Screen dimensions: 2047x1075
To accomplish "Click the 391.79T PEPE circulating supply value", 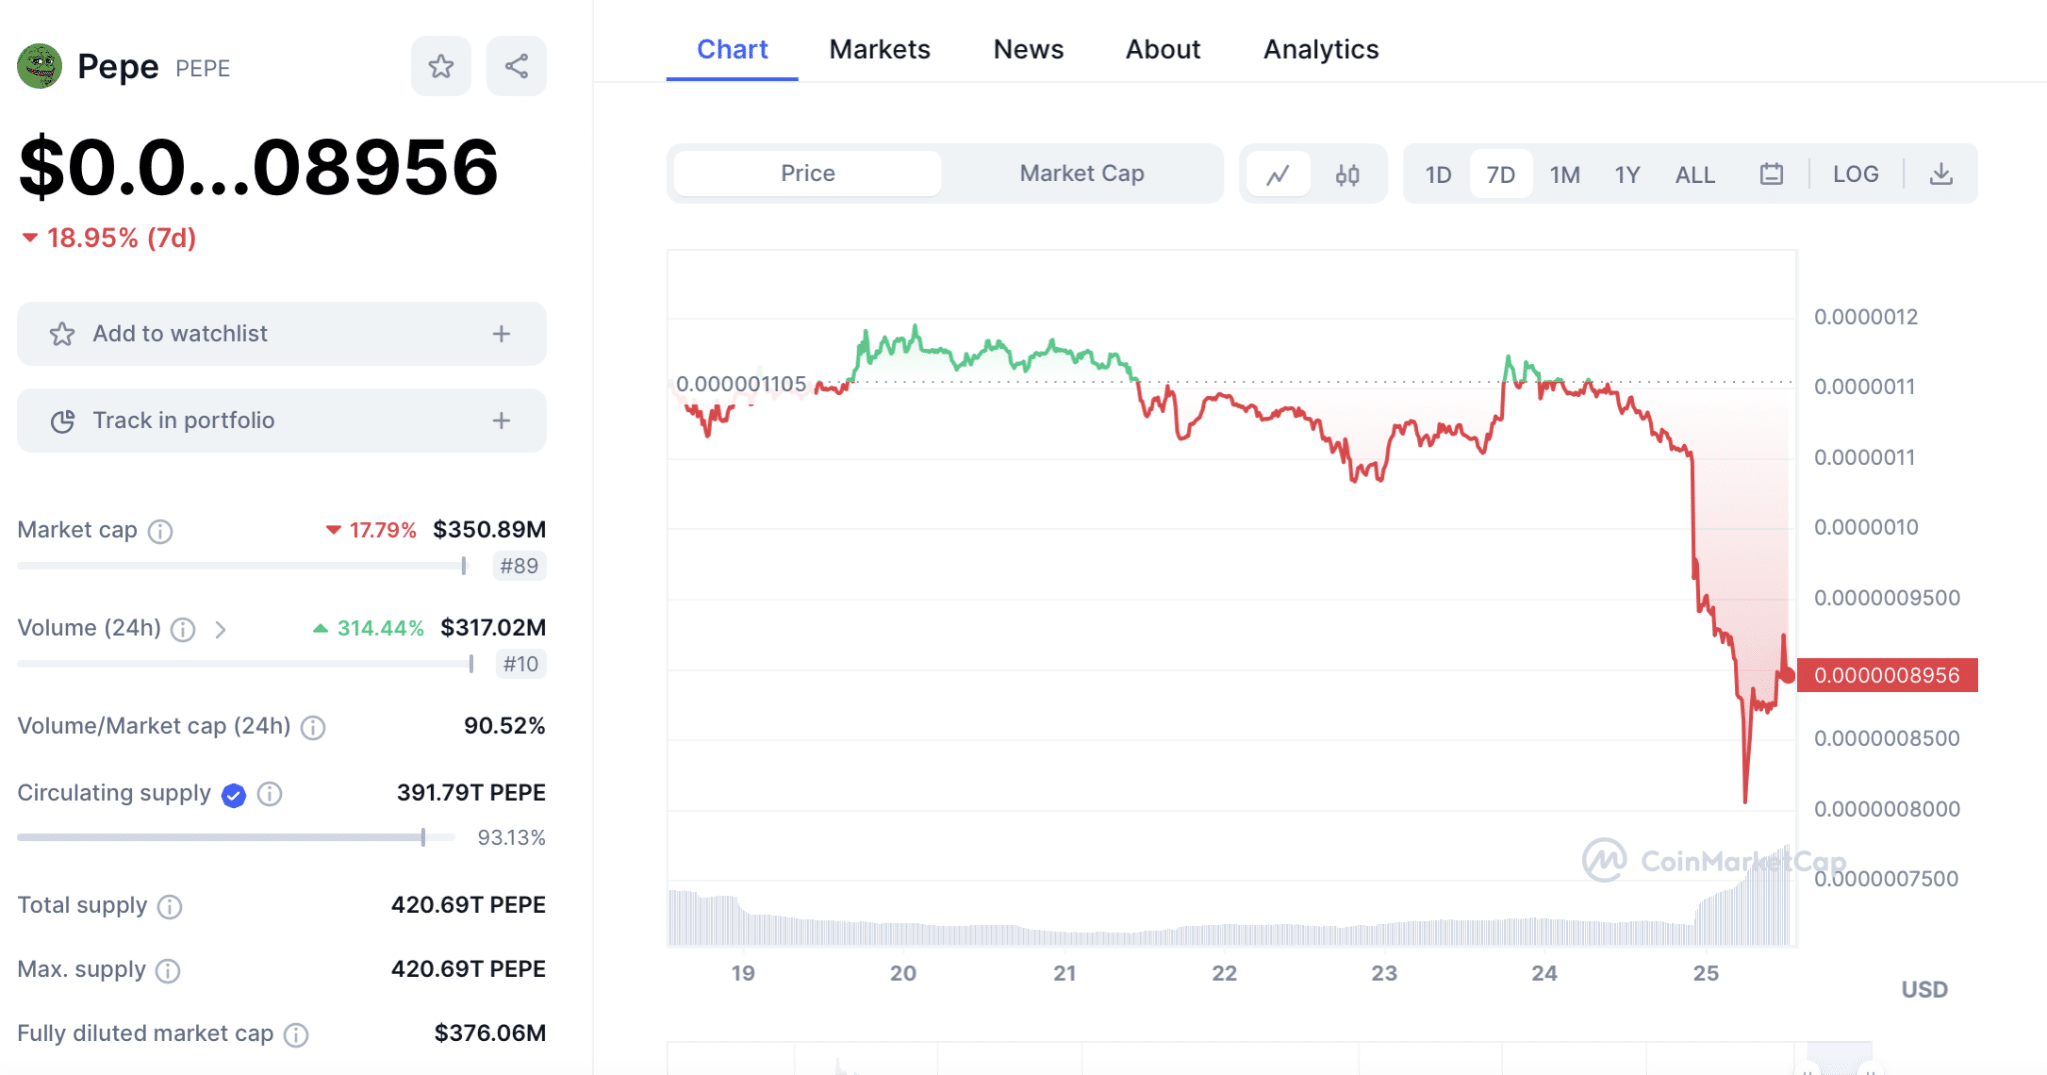I will pyautogui.click(x=471, y=792).
